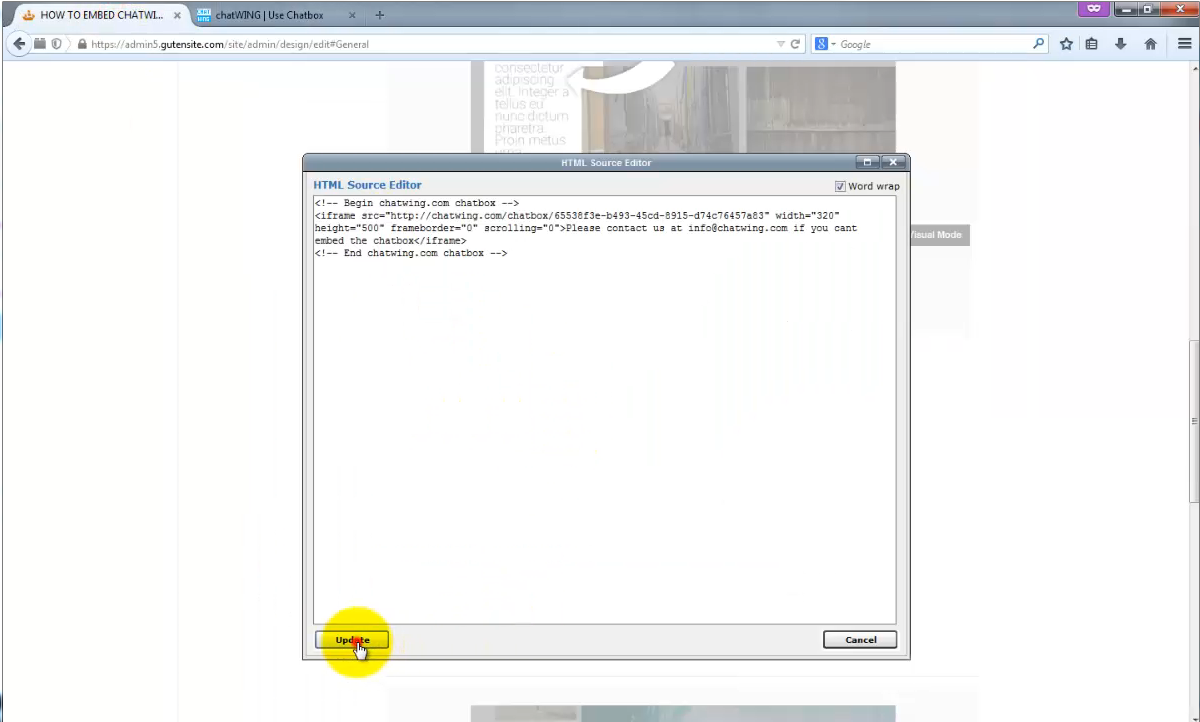Open a new tab with the plus button
The height and width of the screenshot is (722, 1200).
pyautogui.click(x=379, y=16)
